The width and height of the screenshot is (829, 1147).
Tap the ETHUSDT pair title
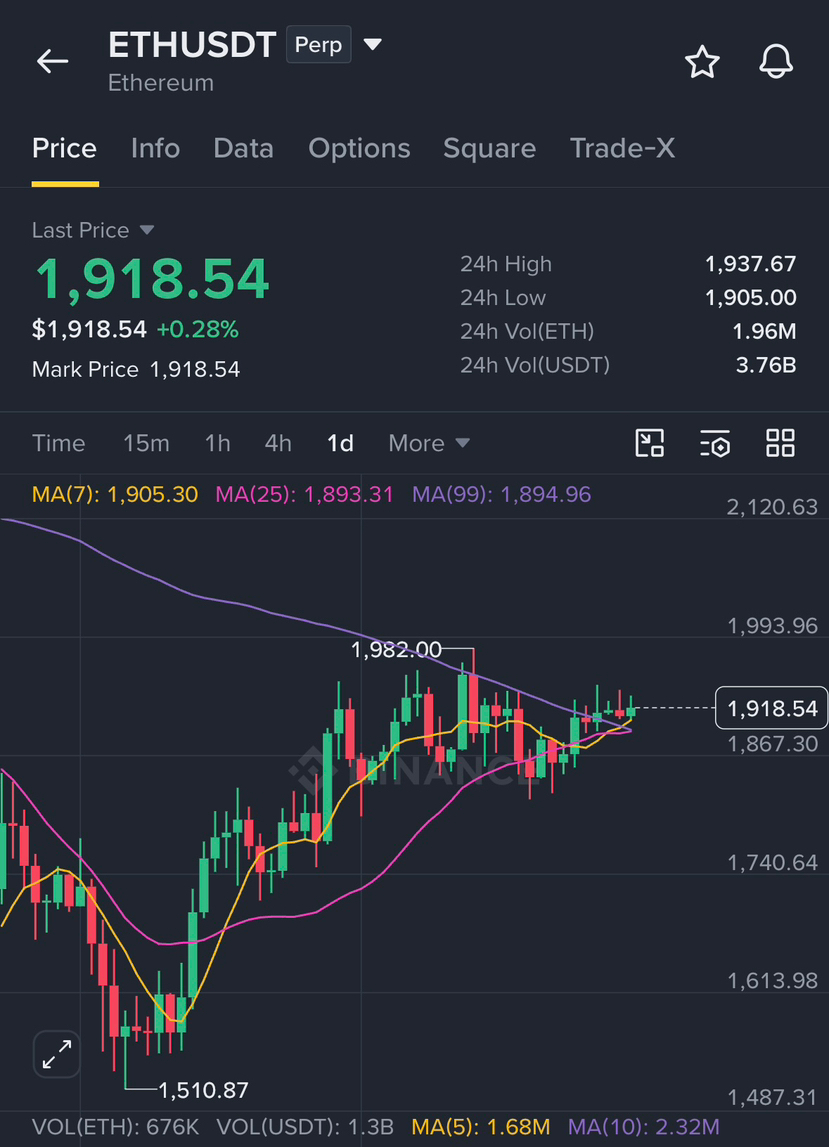(x=192, y=45)
